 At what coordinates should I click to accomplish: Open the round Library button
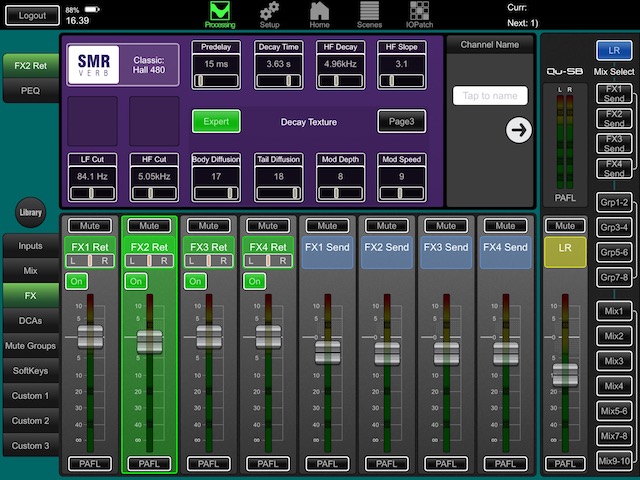click(x=31, y=212)
